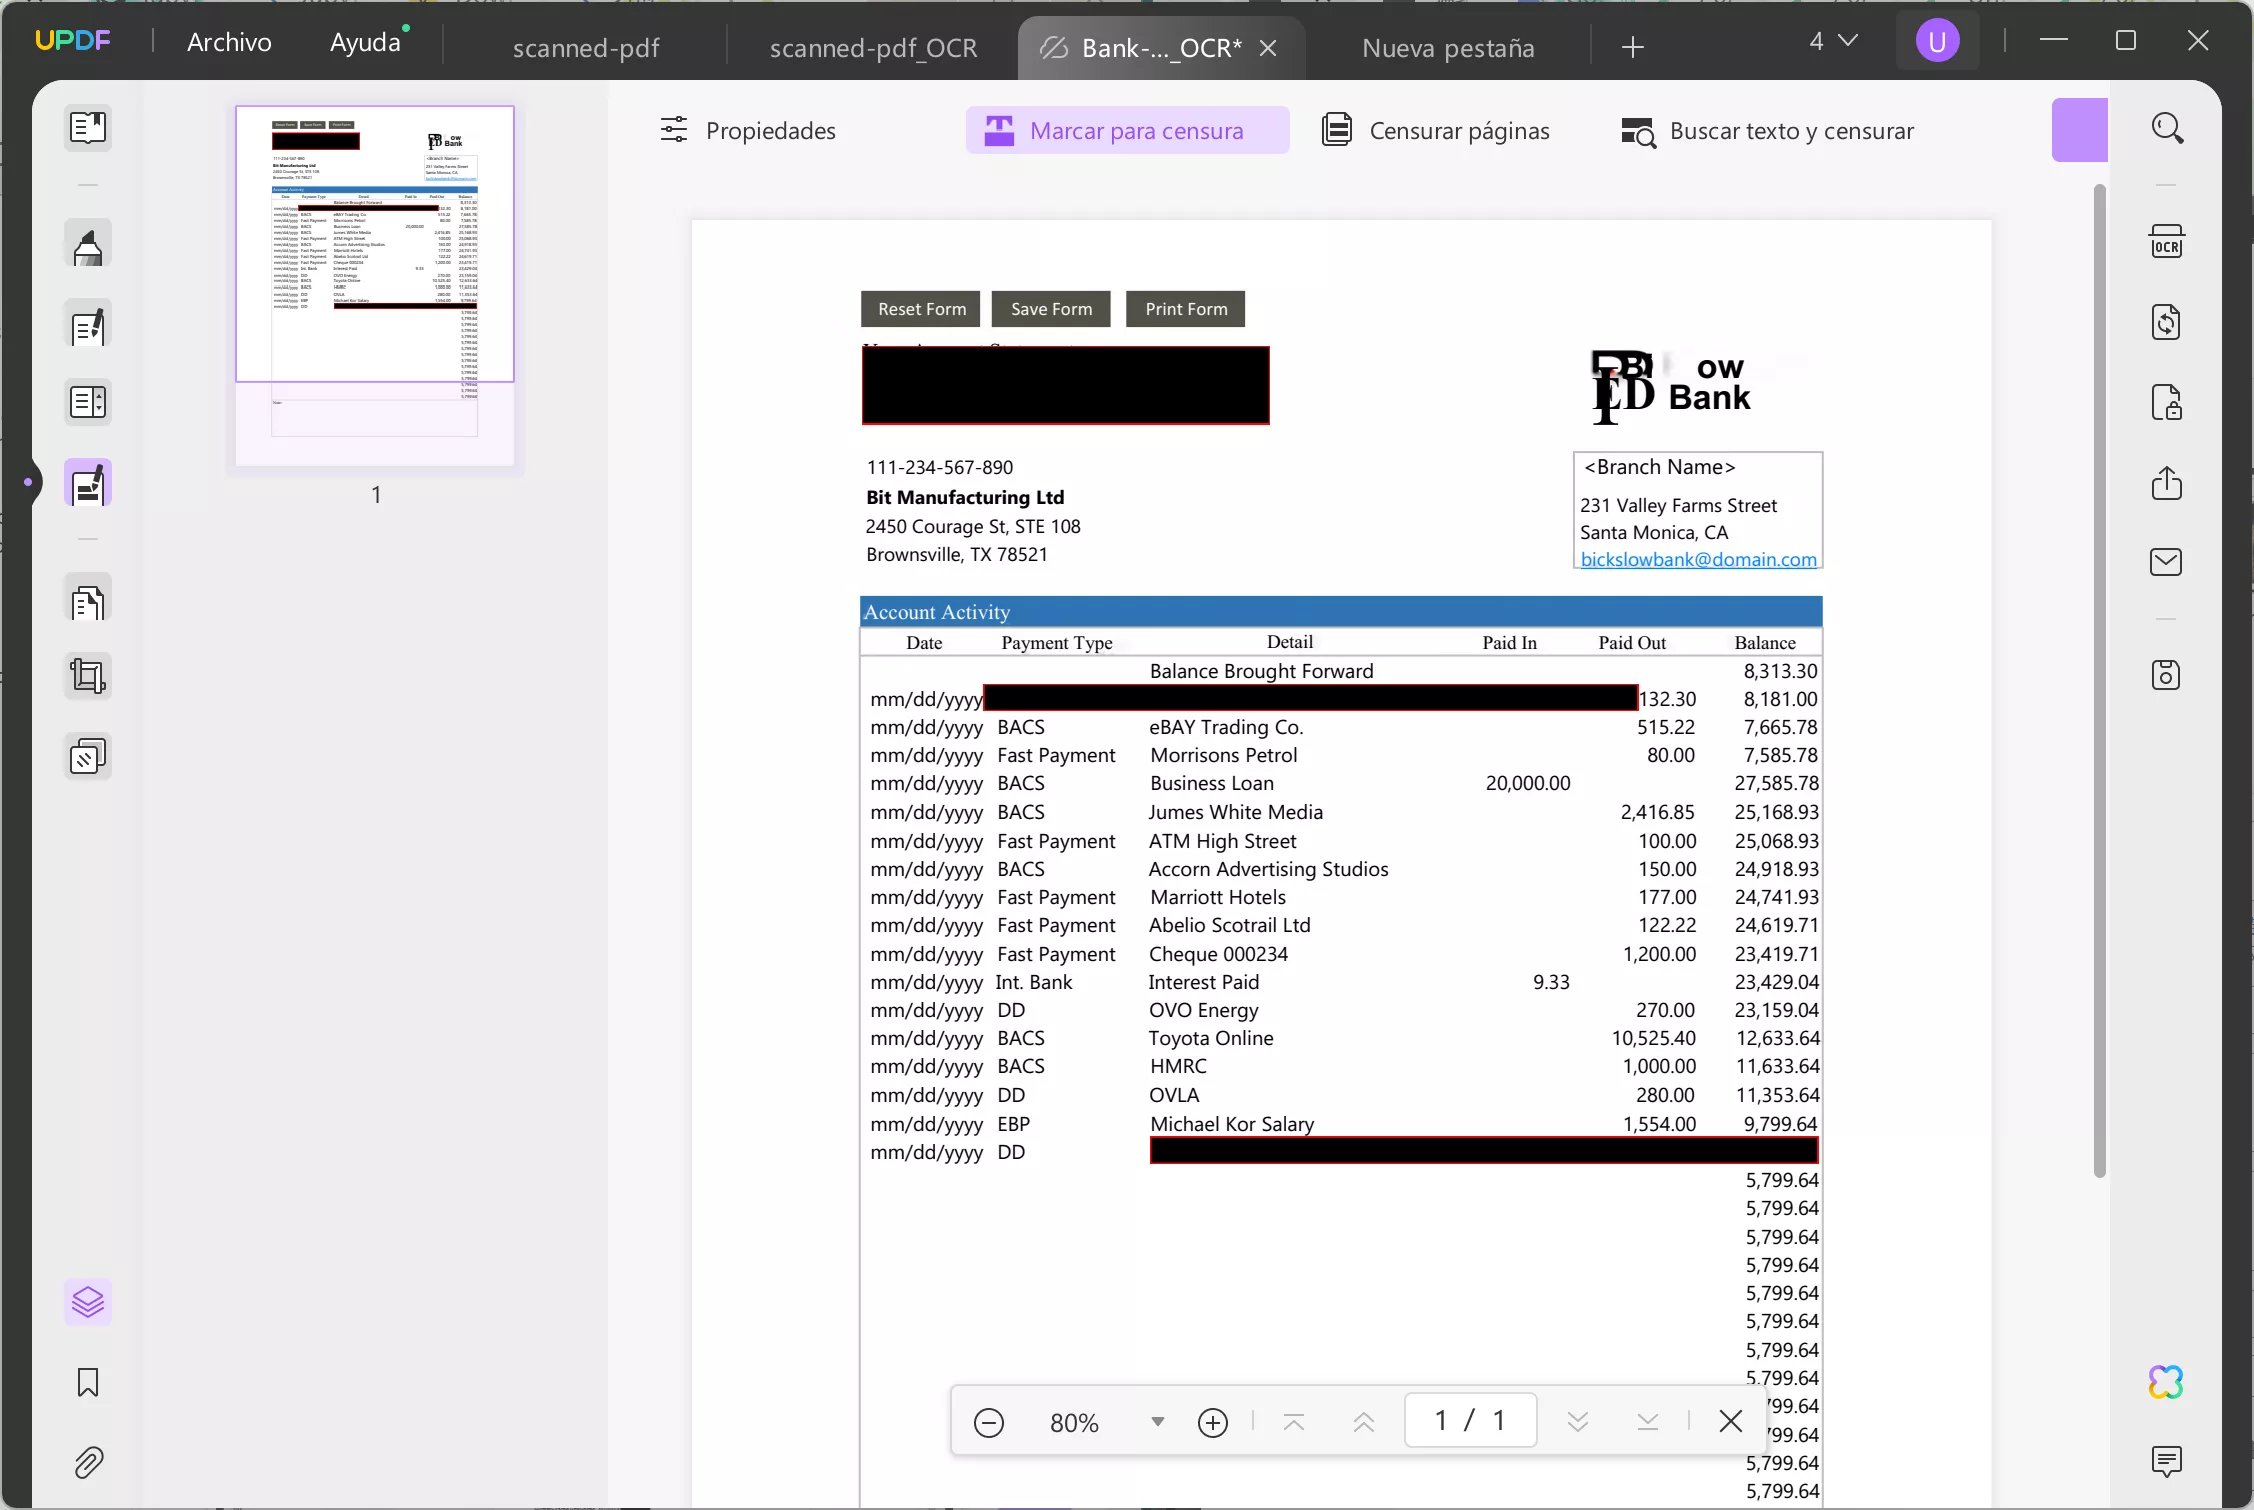Open the Comments panel icon at bottom right
2254x1510 pixels.
click(2167, 1461)
